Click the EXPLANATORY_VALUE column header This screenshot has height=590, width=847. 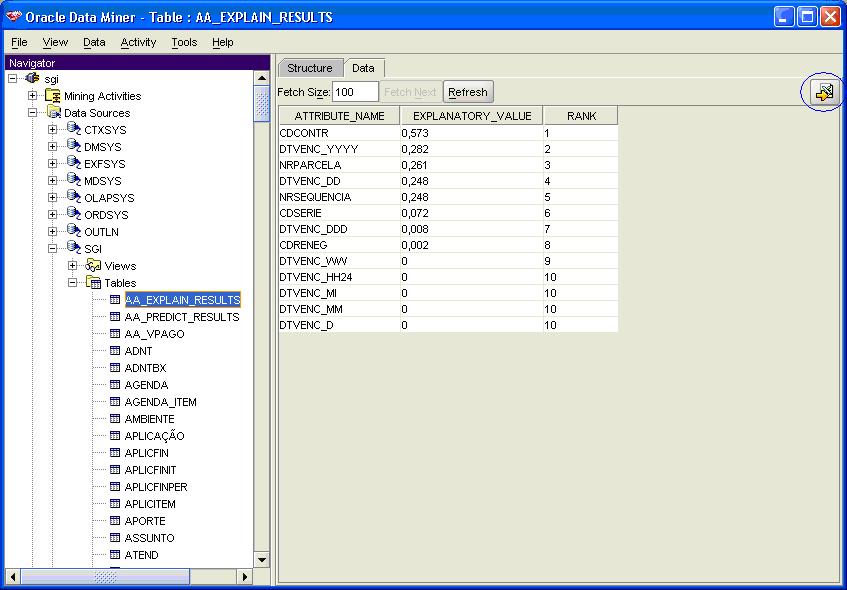tap(471, 116)
